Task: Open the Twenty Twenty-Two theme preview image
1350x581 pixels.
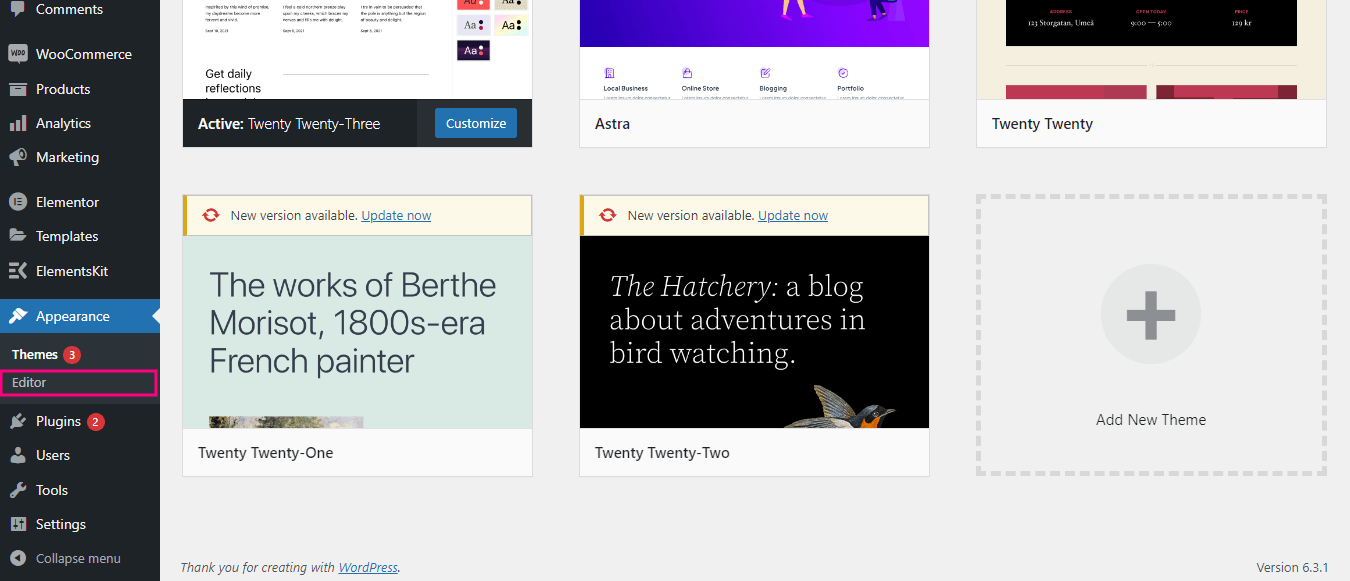Action: point(754,332)
